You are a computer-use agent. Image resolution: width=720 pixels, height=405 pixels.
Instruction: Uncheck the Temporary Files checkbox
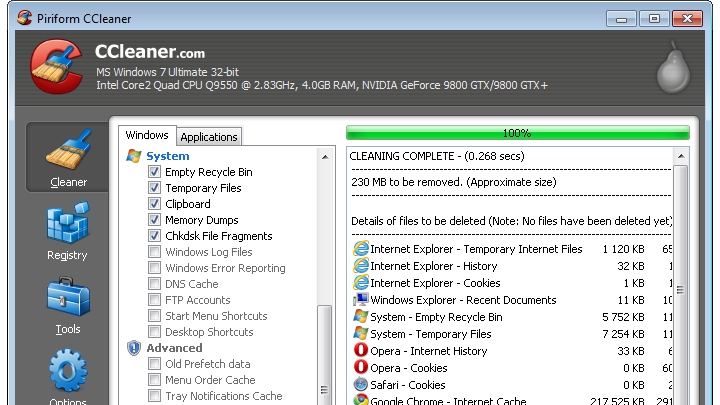154,188
